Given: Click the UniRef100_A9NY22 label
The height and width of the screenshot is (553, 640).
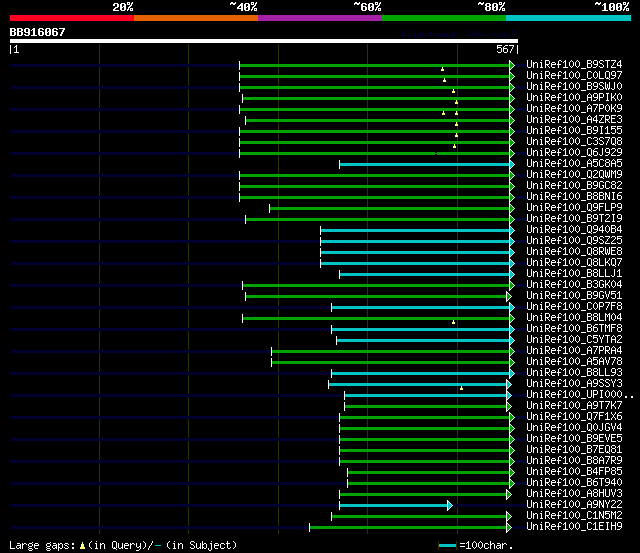Looking at the screenshot, I should (574, 505).
